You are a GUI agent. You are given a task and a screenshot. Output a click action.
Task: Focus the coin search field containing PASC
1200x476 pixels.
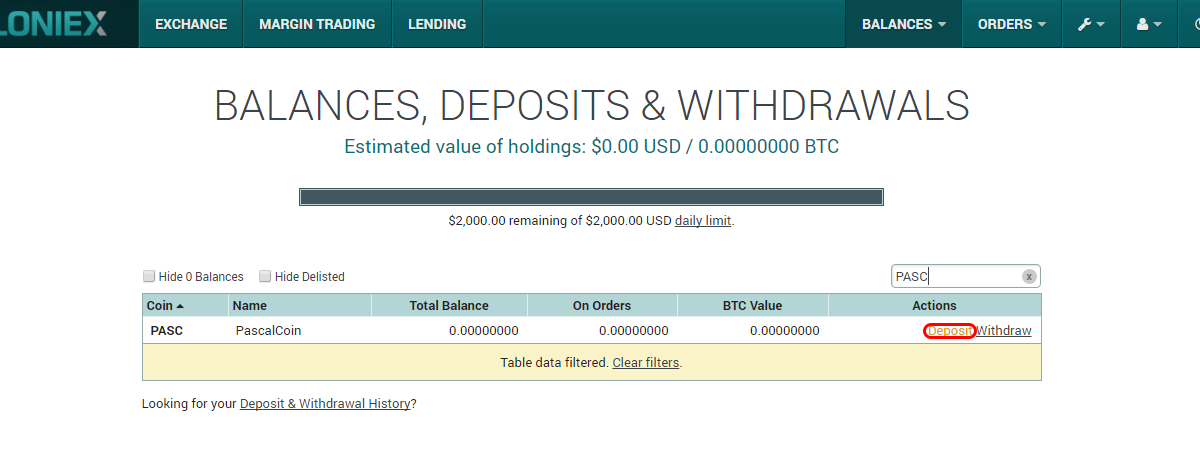click(957, 277)
